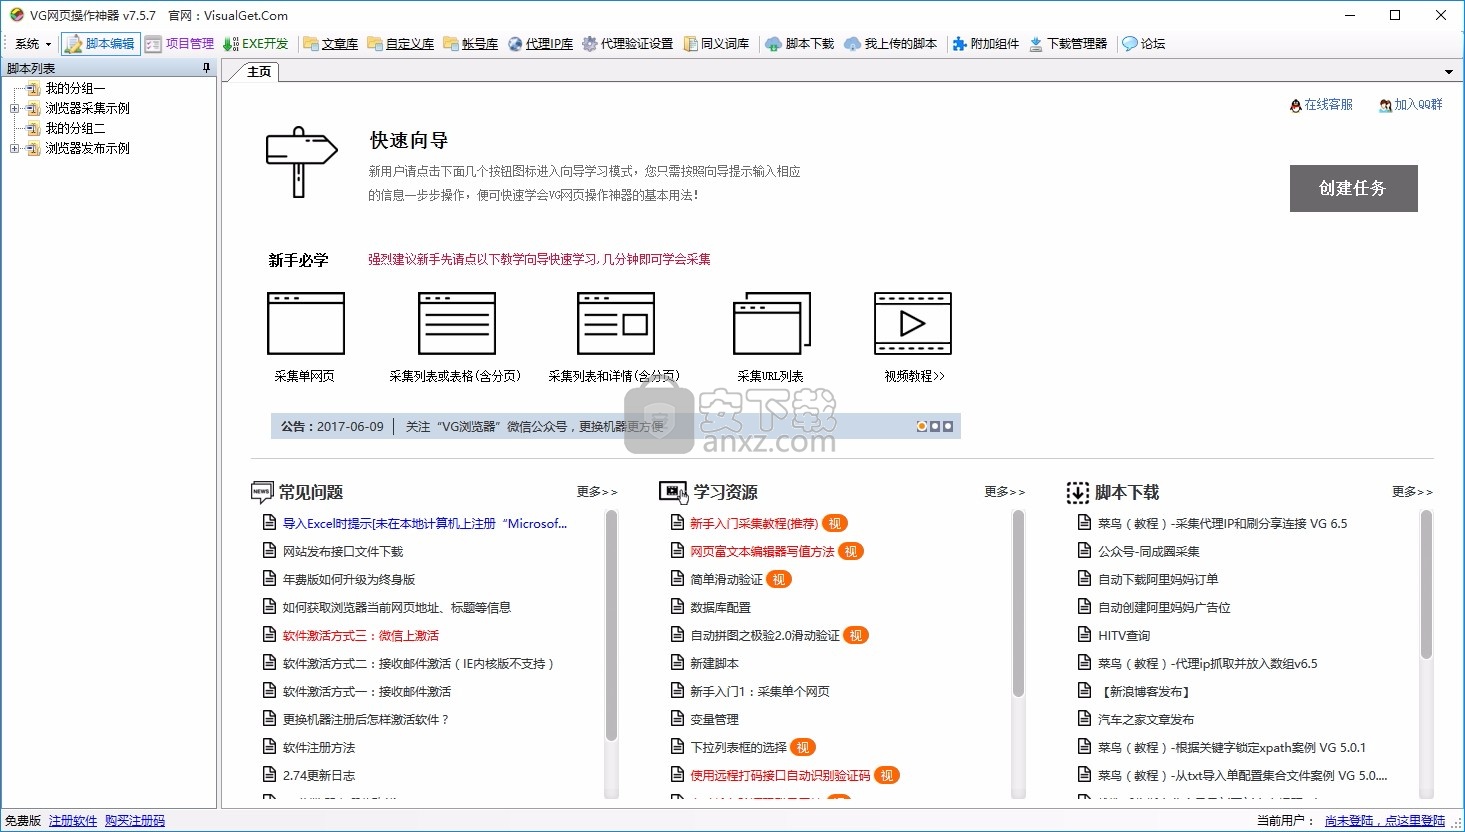Pin the 脚本列表 panel
The image size is (1465, 832).
[207, 68]
